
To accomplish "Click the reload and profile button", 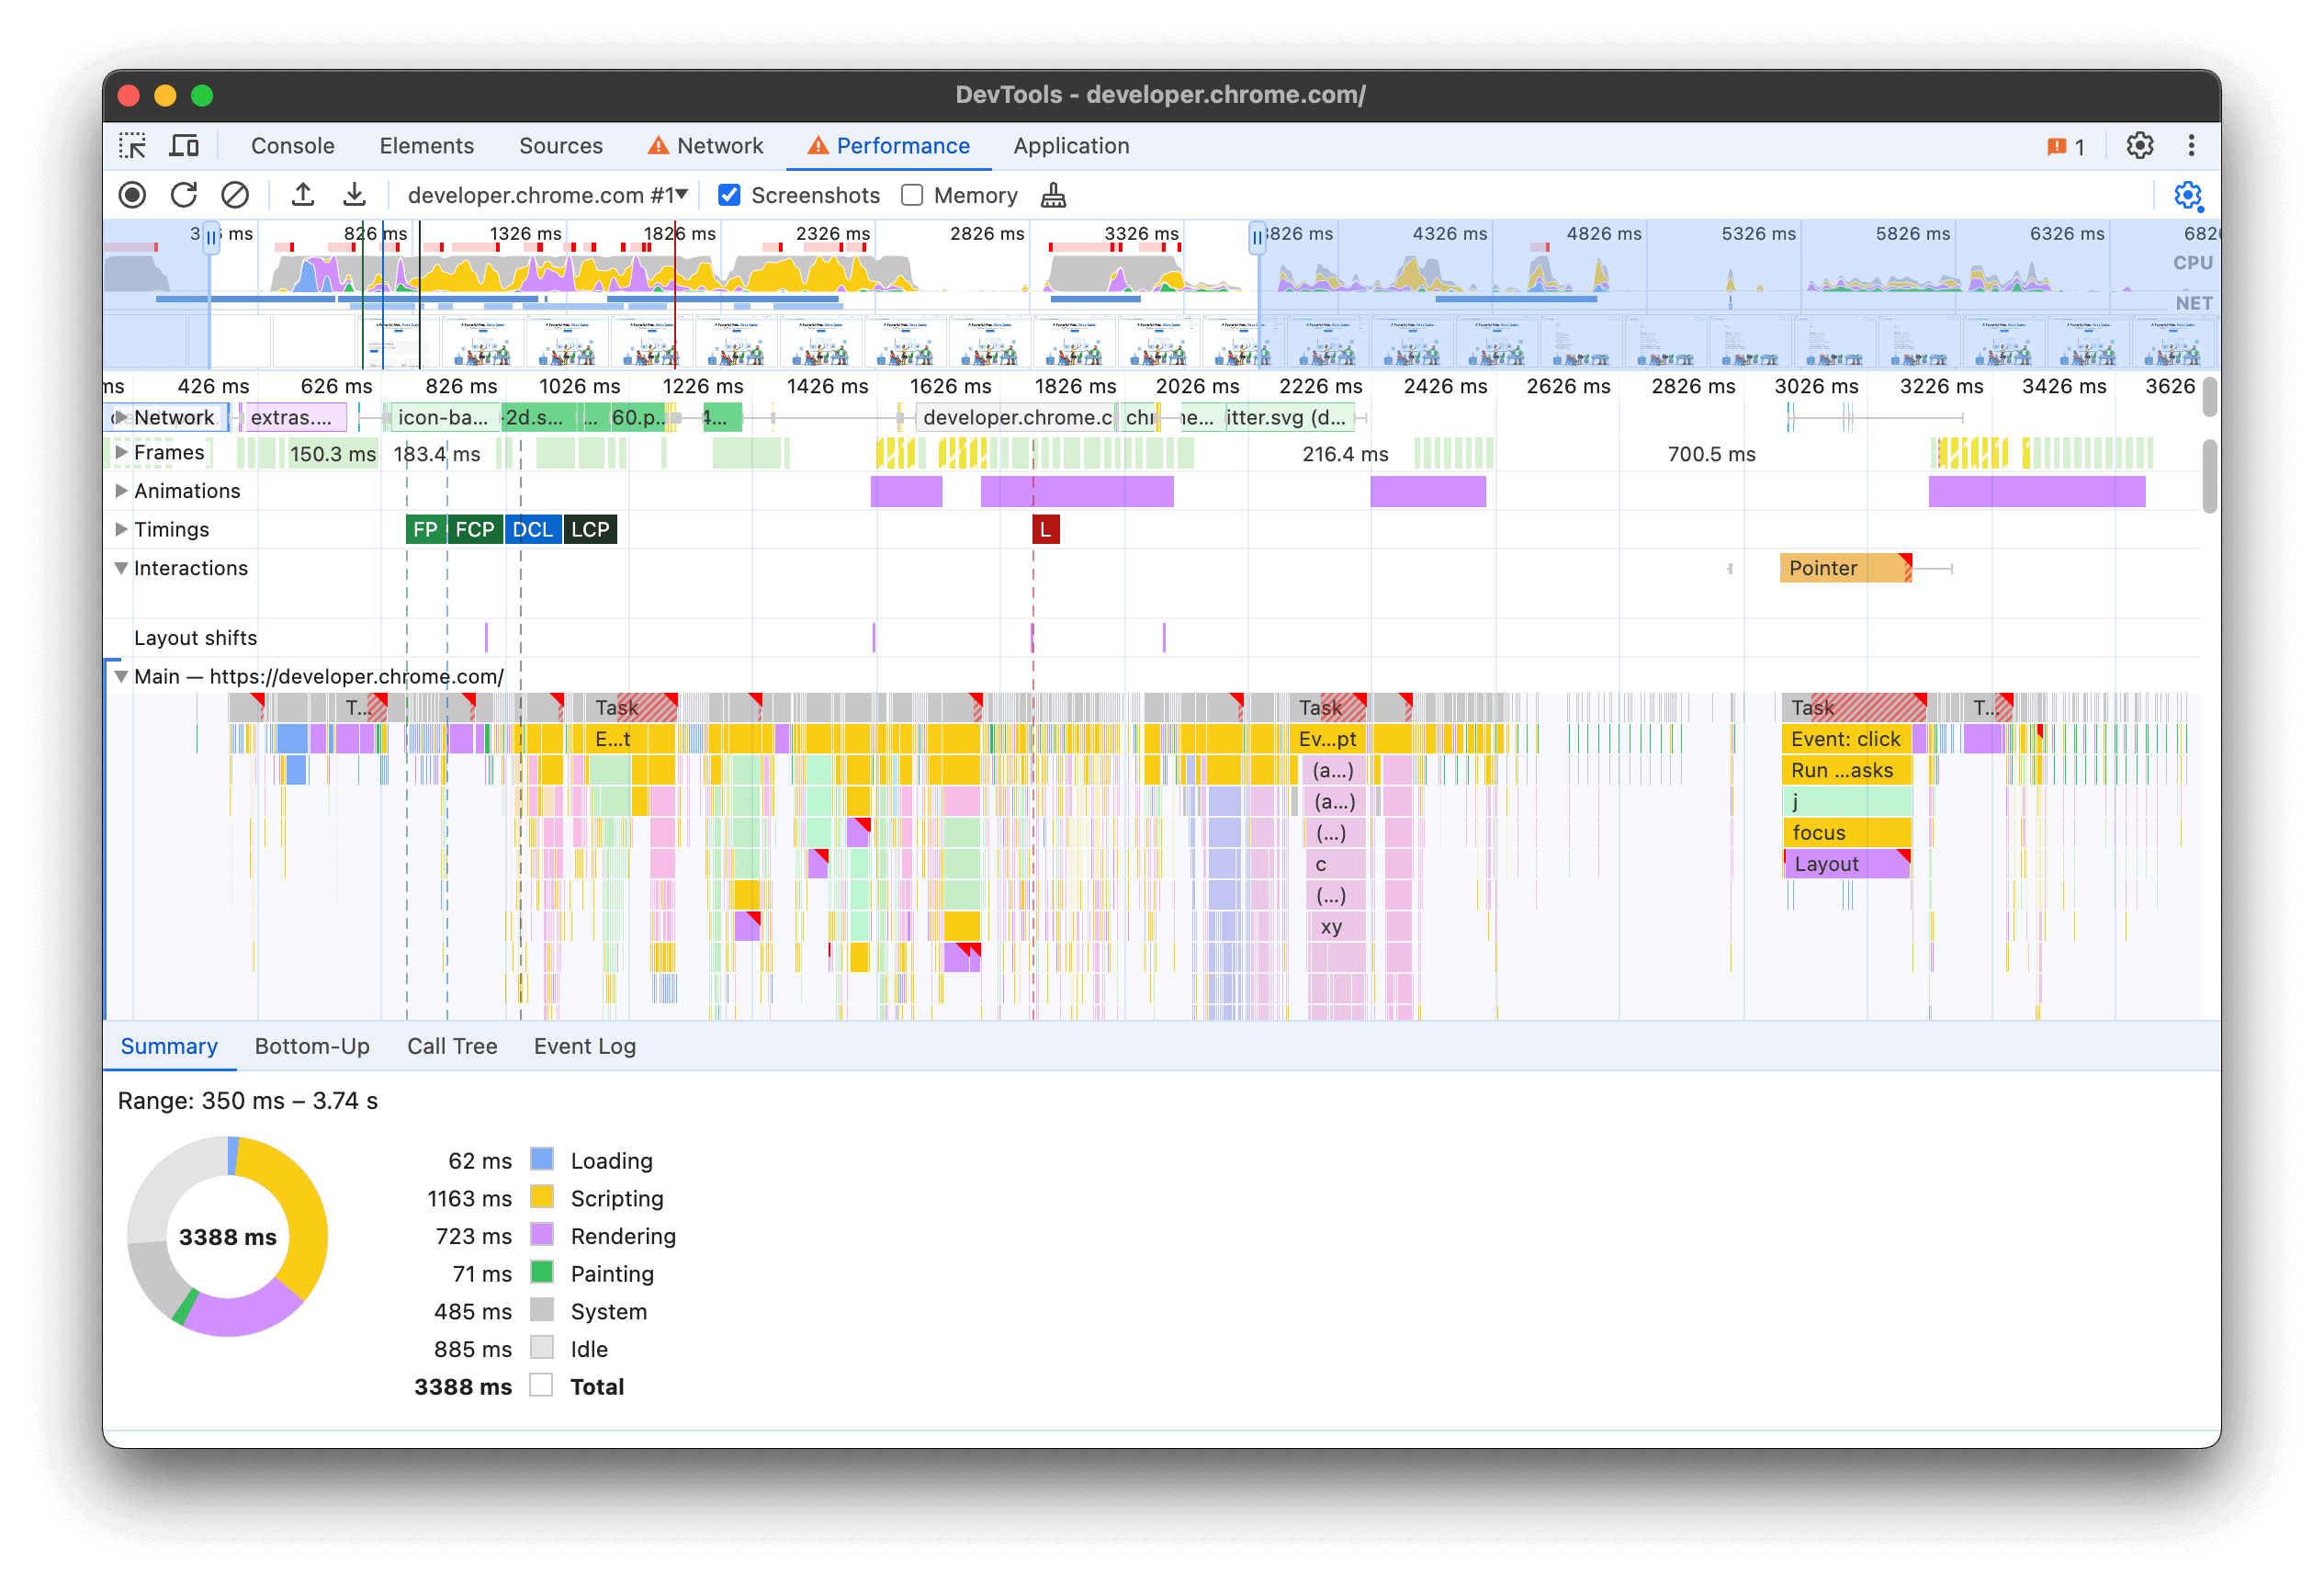I will pyautogui.click(x=184, y=196).
